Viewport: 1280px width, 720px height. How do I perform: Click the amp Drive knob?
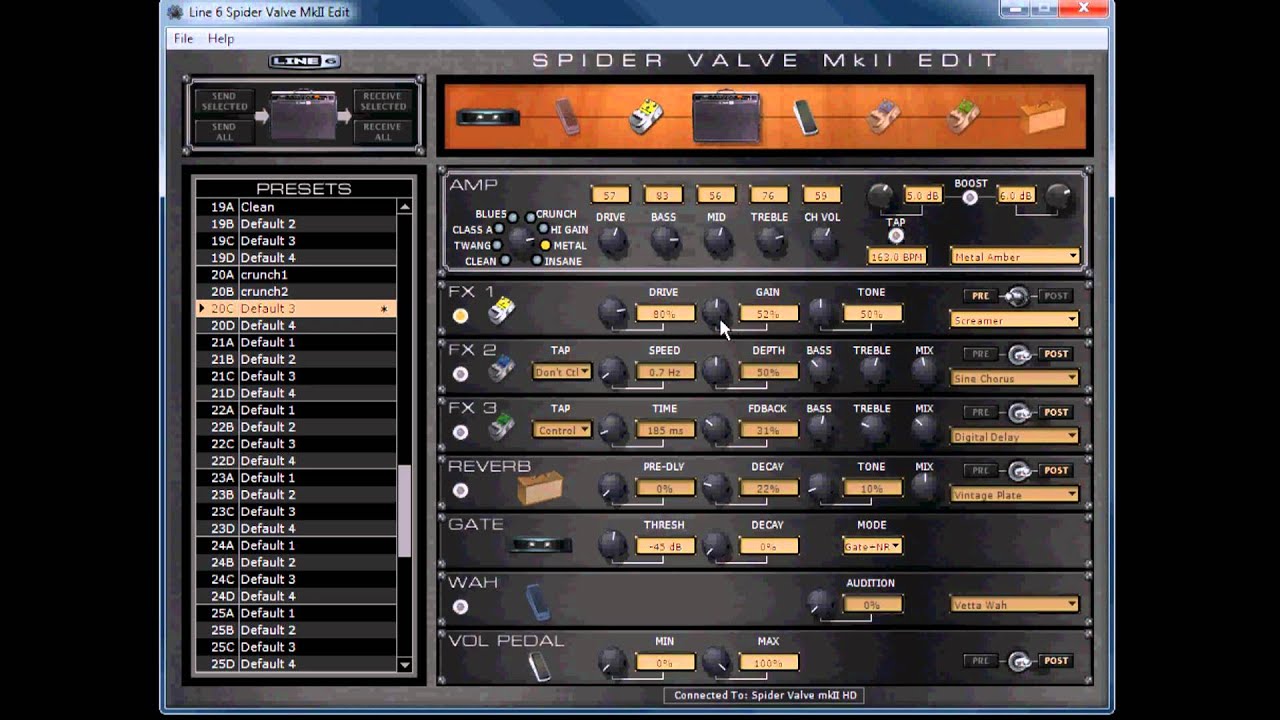[612, 241]
